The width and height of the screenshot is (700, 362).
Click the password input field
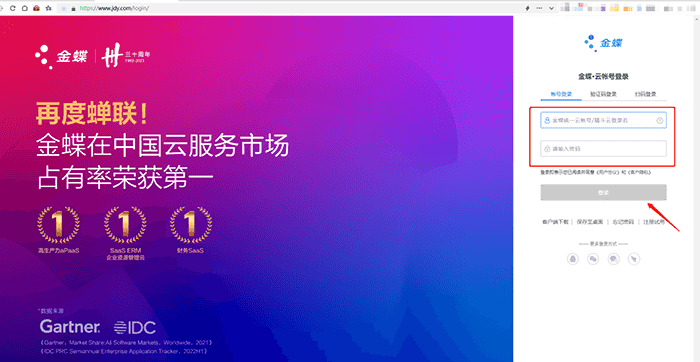[603, 149]
